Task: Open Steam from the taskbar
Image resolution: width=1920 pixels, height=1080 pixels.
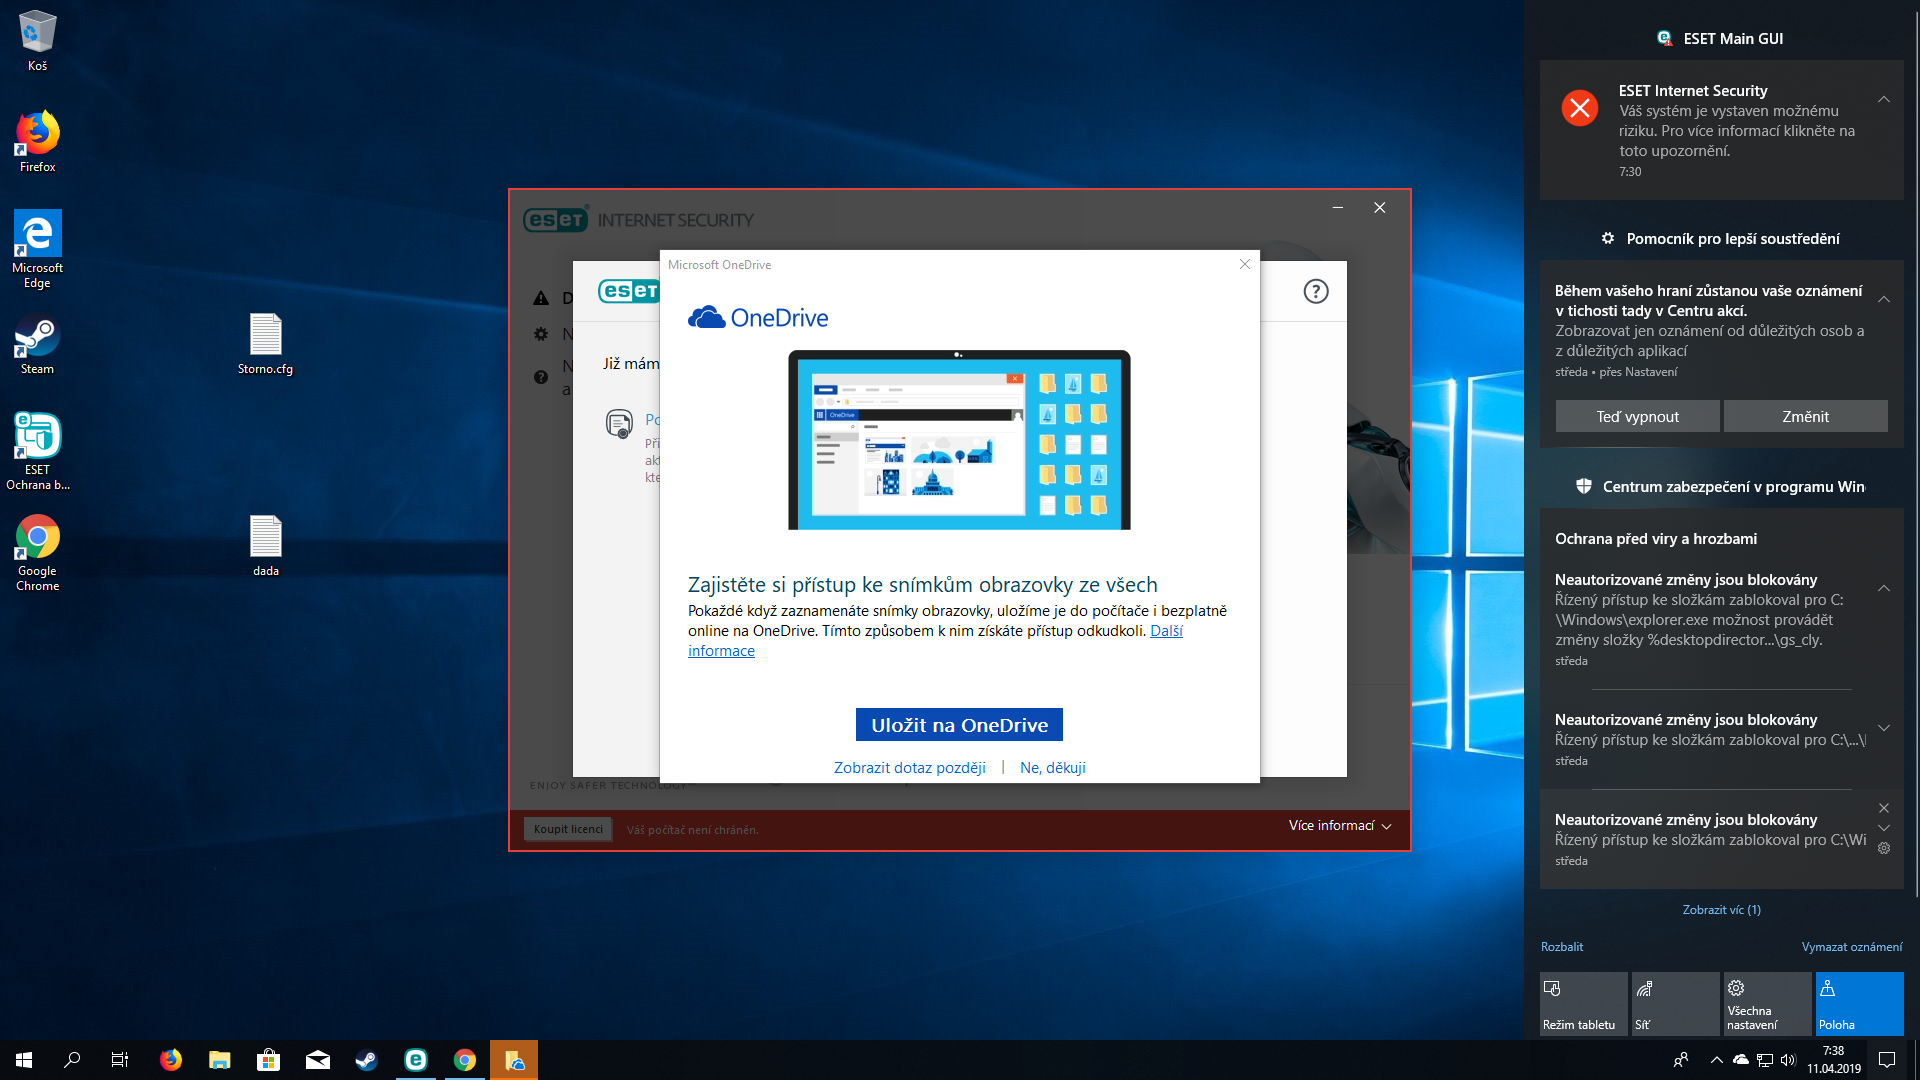Action: point(366,1060)
